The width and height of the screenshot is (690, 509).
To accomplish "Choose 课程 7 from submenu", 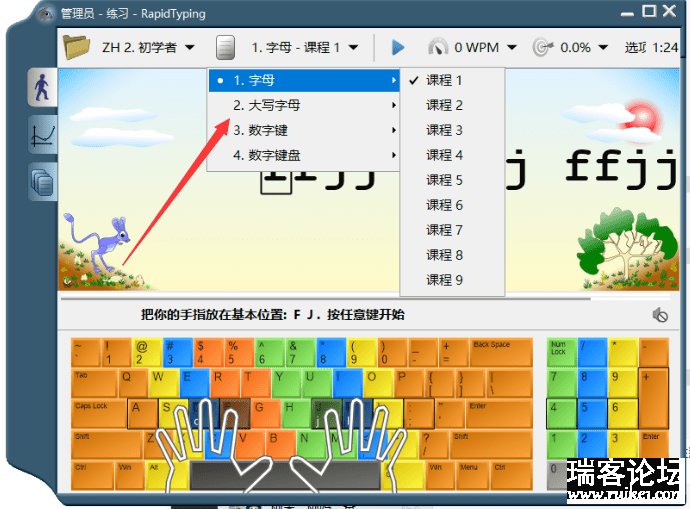I will pyautogui.click(x=452, y=230).
